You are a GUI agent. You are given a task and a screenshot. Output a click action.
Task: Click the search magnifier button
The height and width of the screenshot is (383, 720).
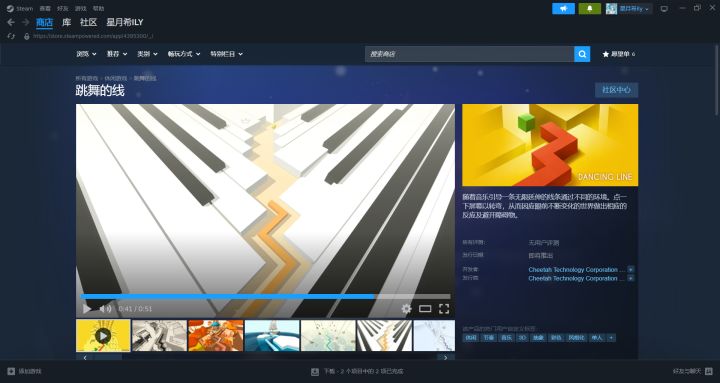(582, 54)
